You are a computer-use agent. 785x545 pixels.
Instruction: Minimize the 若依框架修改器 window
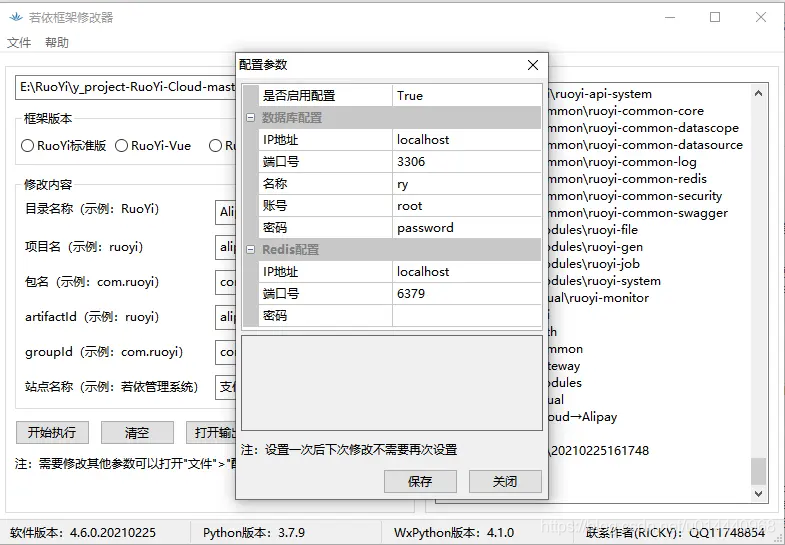click(x=670, y=18)
